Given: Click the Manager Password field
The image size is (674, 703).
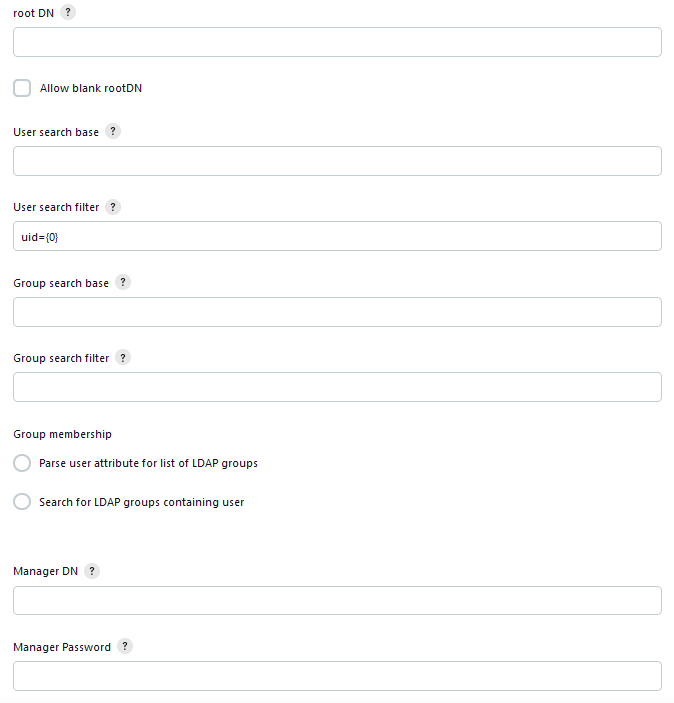Looking at the screenshot, I should (x=337, y=676).
